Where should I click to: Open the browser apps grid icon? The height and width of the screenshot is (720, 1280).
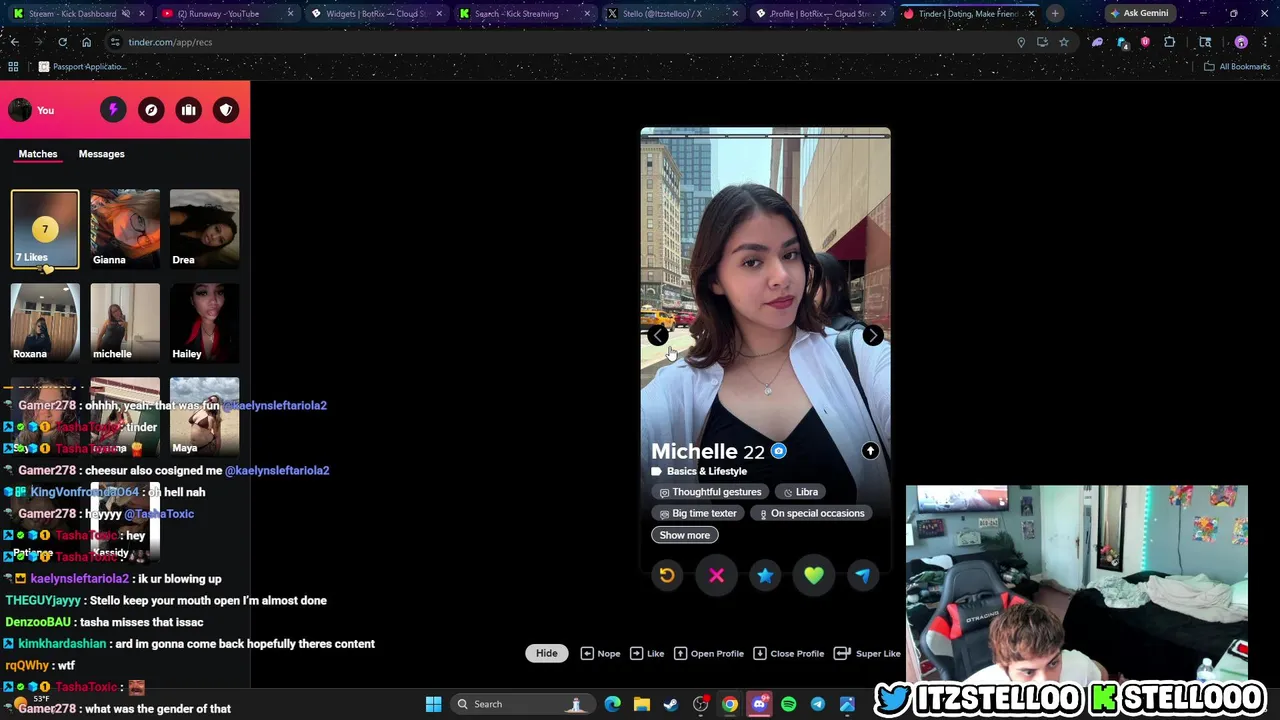[13, 66]
